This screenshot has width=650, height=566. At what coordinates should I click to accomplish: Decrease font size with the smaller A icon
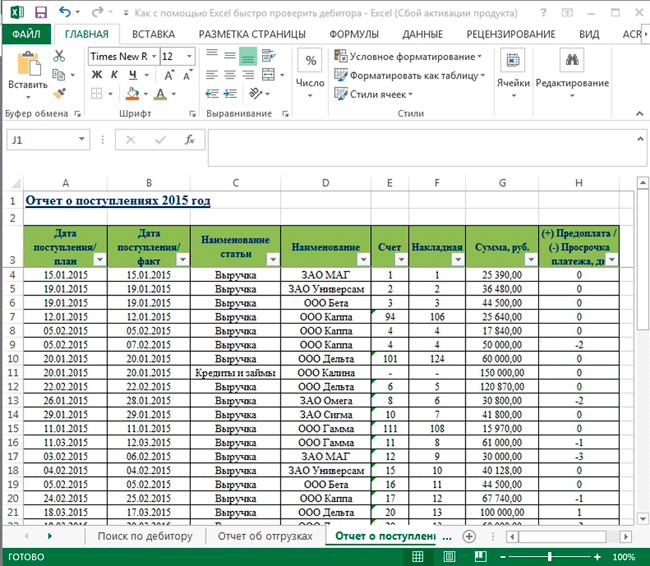tap(187, 75)
